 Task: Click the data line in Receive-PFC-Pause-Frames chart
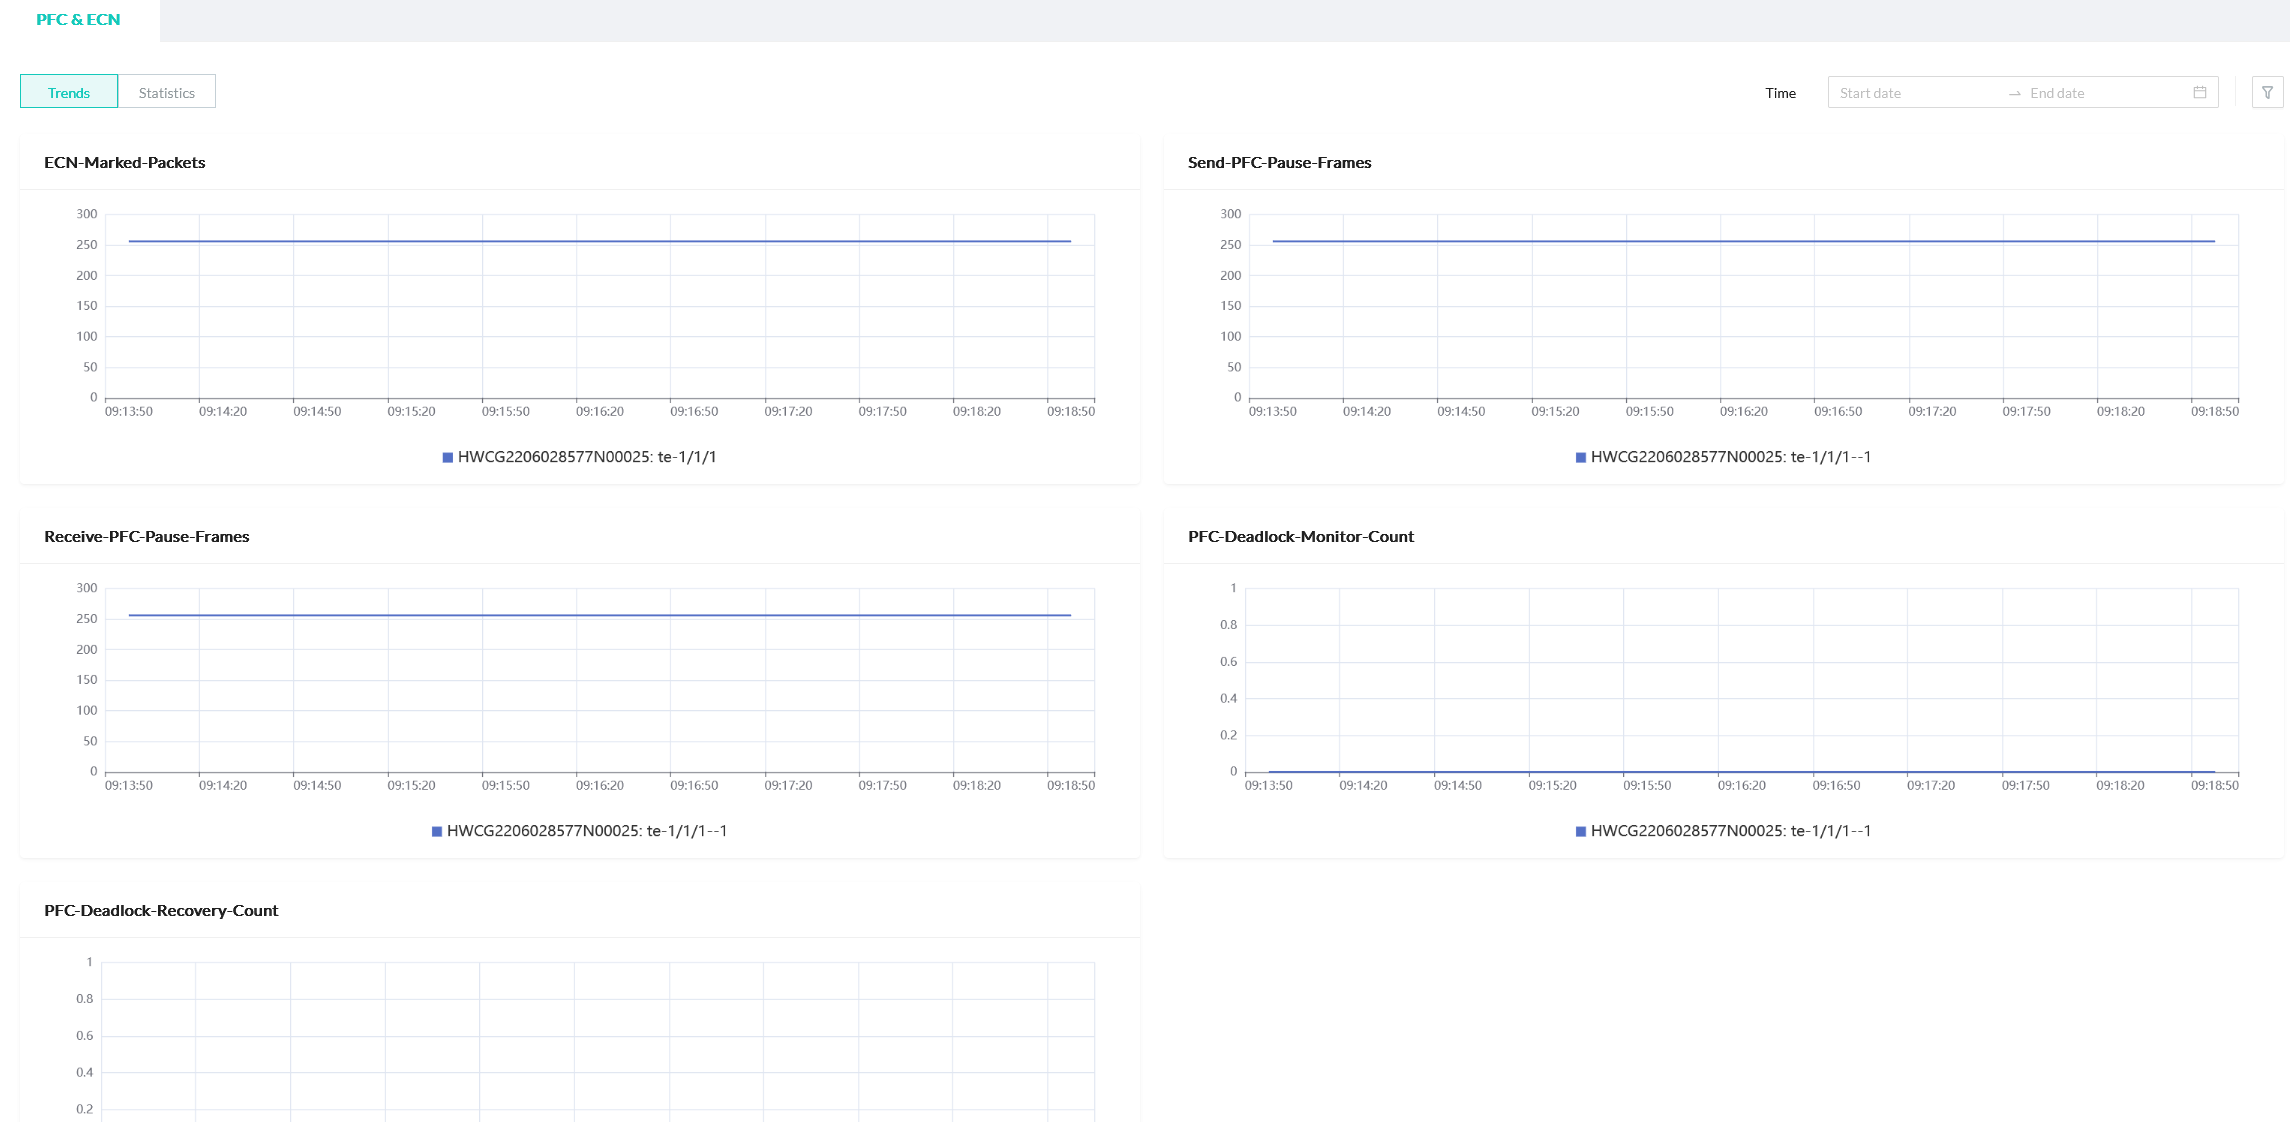coord(600,615)
